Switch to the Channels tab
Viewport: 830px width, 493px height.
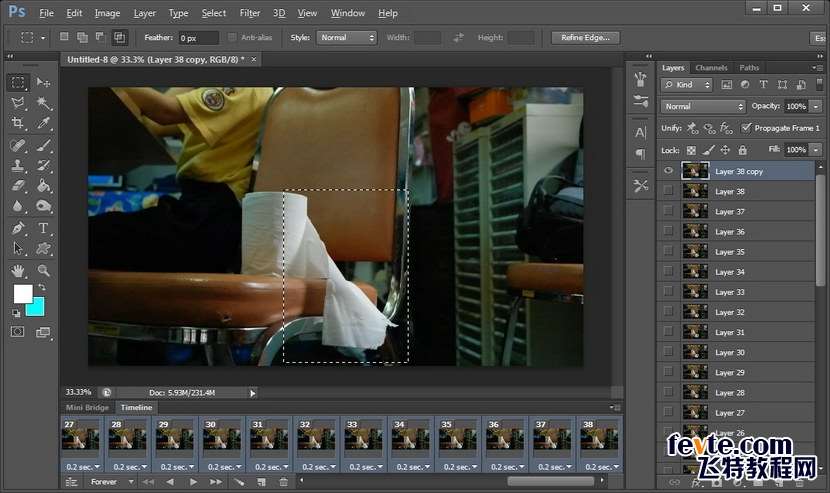tap(711, 68)
